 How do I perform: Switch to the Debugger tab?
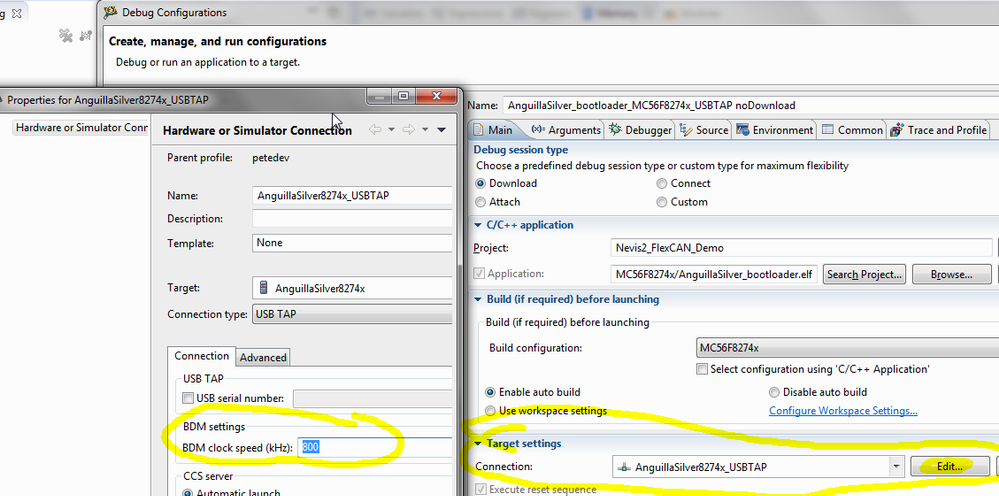641,130
